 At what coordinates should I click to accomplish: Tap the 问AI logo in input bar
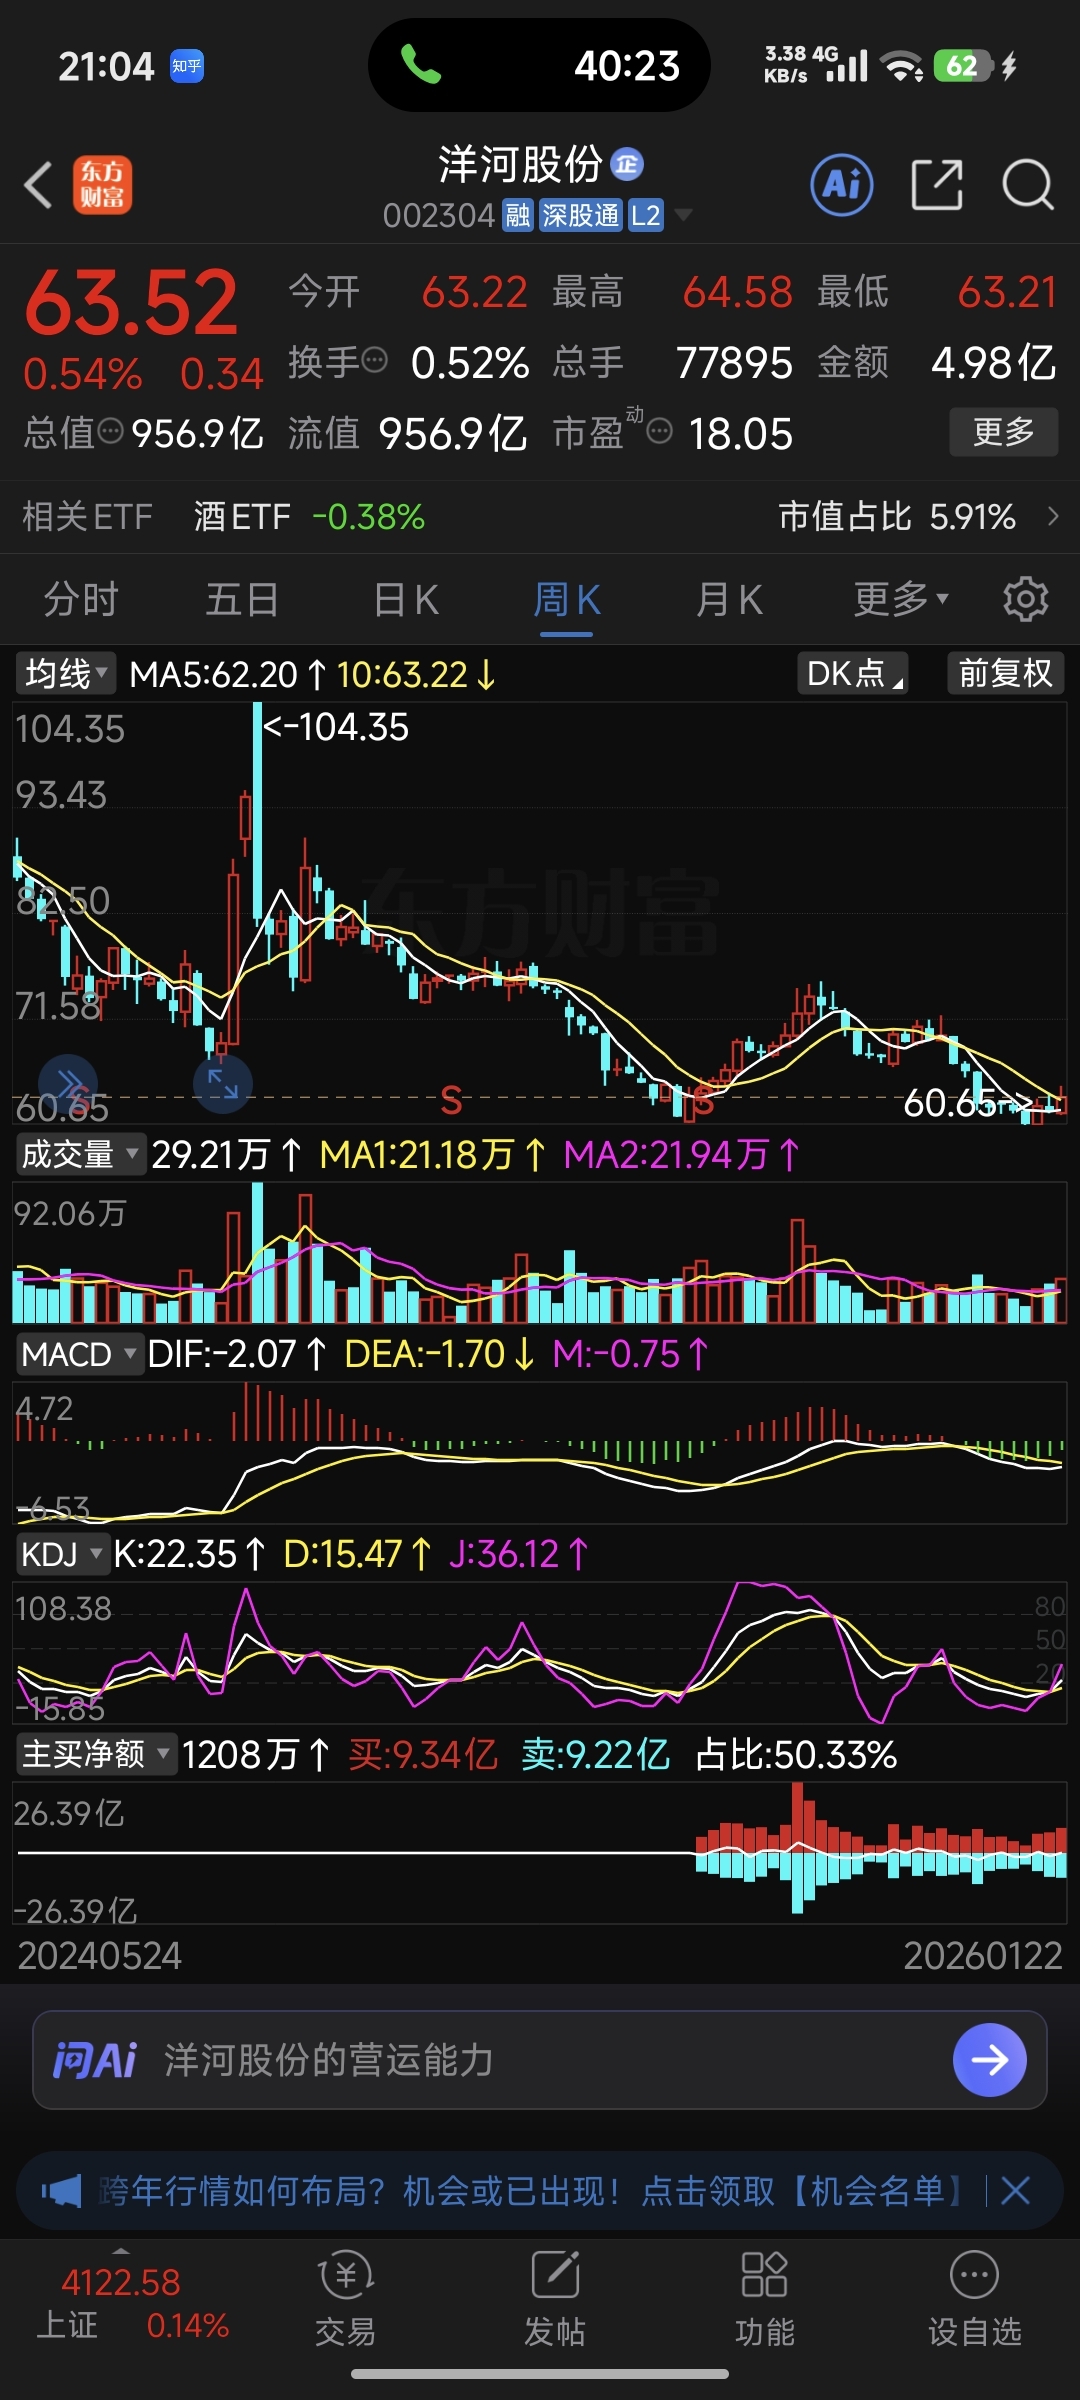pos(95,2060)
